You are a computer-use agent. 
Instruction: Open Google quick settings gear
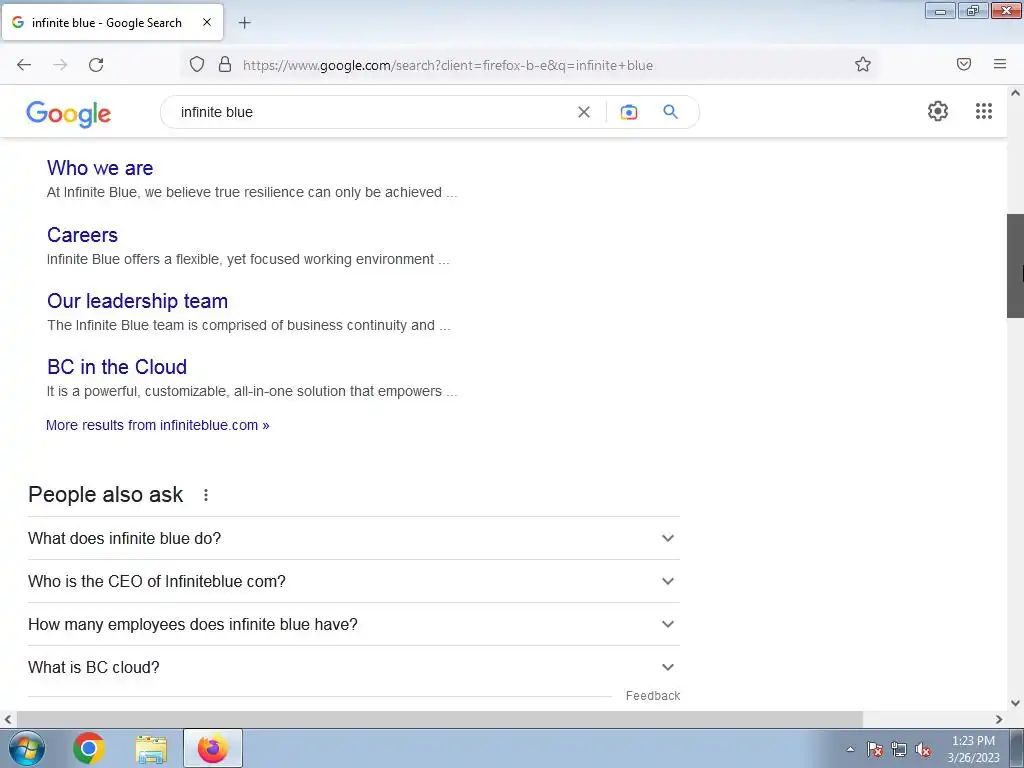click(938, 111)
